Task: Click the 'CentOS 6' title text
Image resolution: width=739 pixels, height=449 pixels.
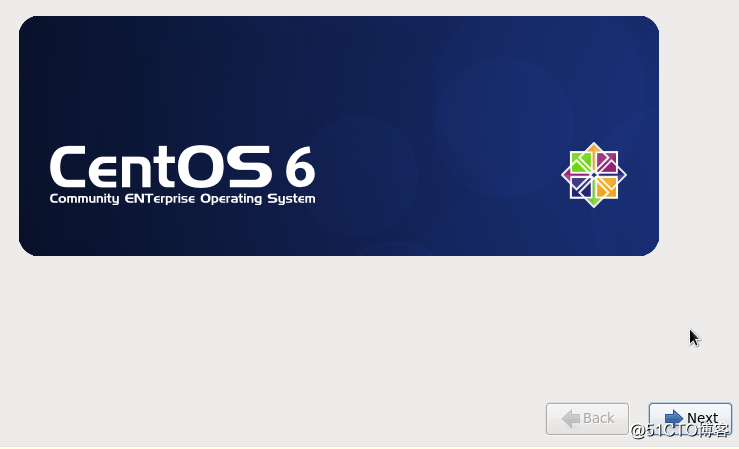Action: pos(182,167)
